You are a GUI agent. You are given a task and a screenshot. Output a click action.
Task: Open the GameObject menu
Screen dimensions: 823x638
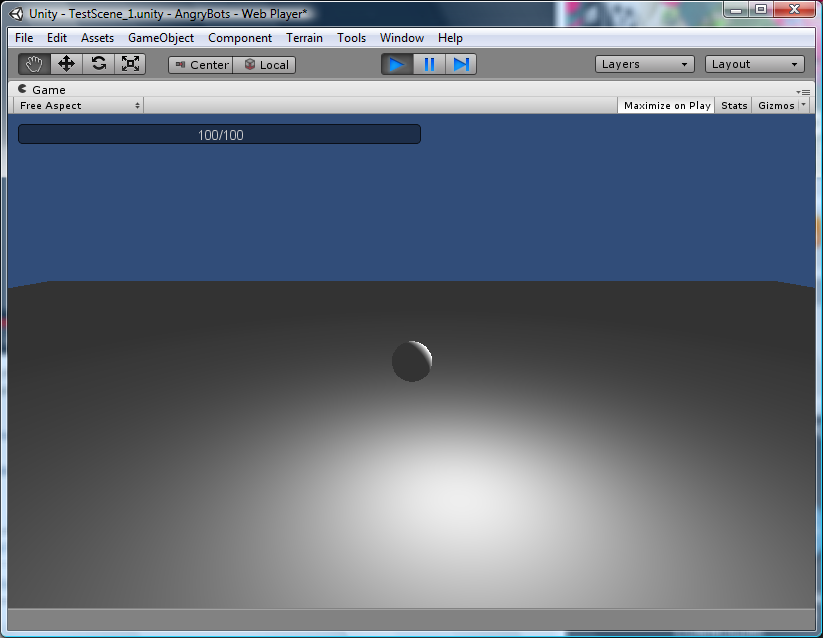click(x=161, y=38)
